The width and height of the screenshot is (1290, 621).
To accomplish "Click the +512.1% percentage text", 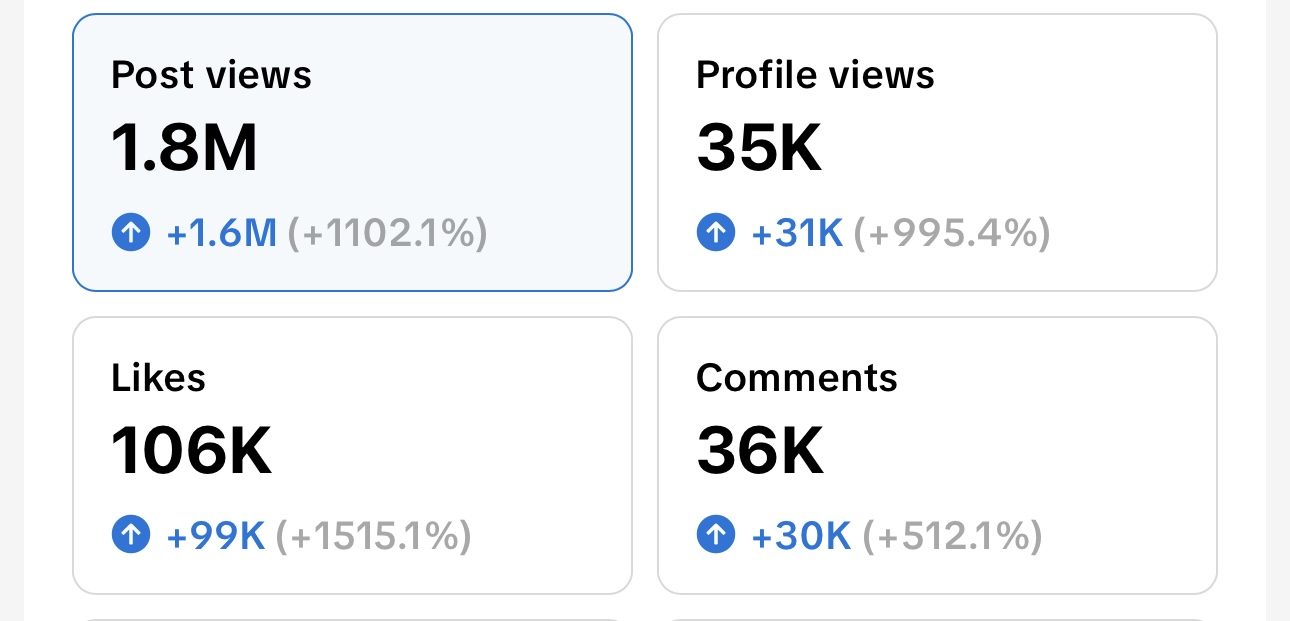I will (x=952, y=537).
